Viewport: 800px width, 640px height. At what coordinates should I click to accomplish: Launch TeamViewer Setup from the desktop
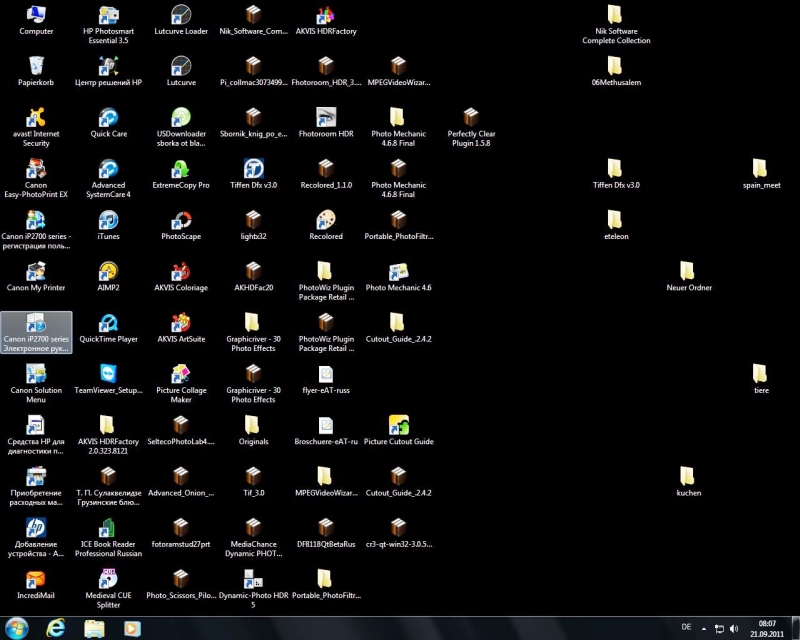(109, 375)
